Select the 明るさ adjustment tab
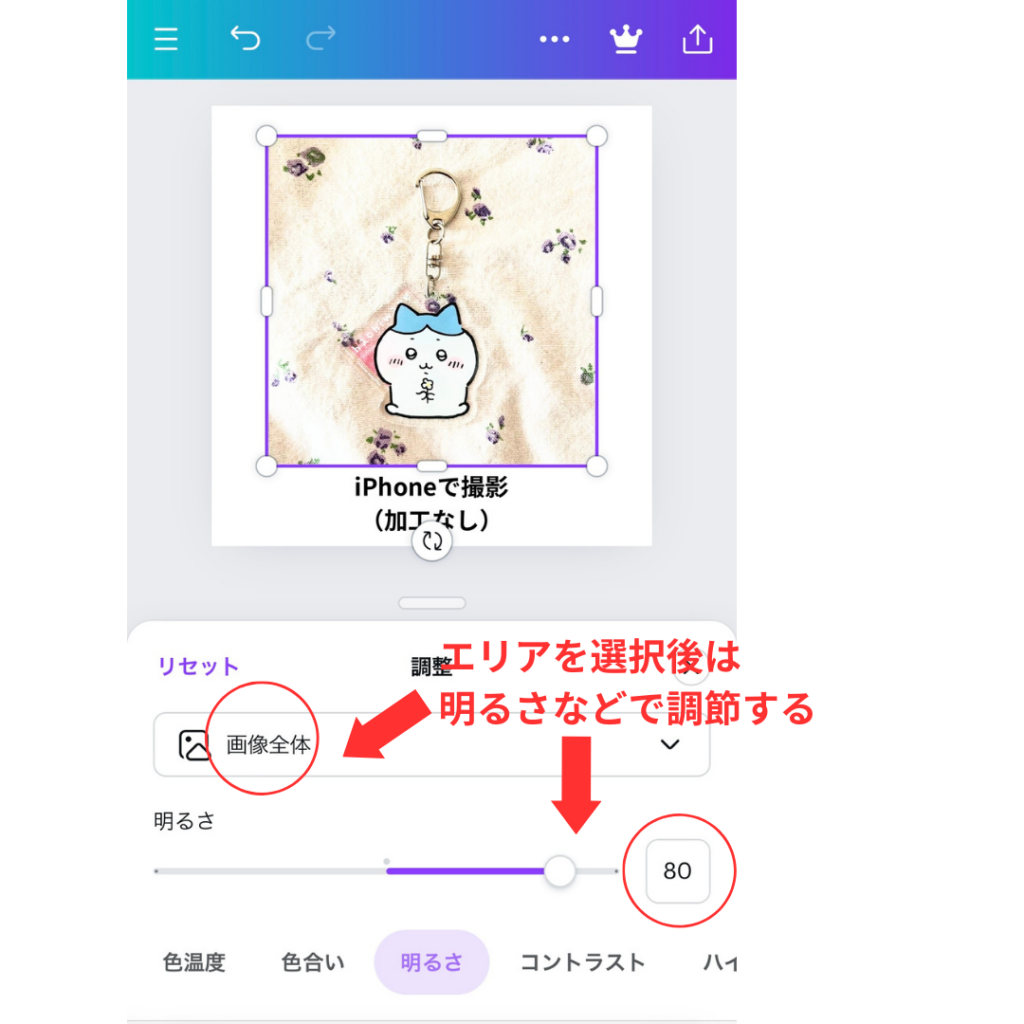Screen dimensions: 1024x1024 pos(432,963)
